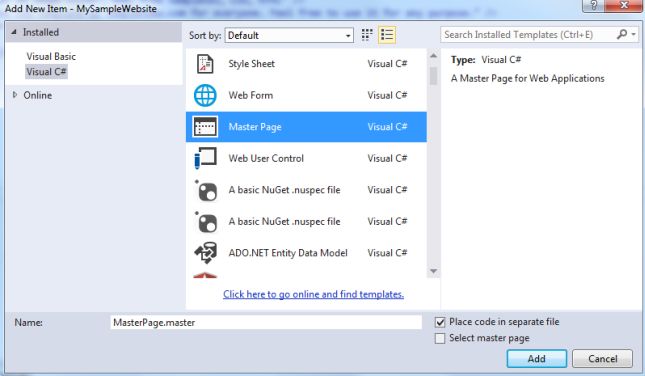Open the Sort by Default dropdown
This screenshot has height=376, width=645.
[289, 35]
